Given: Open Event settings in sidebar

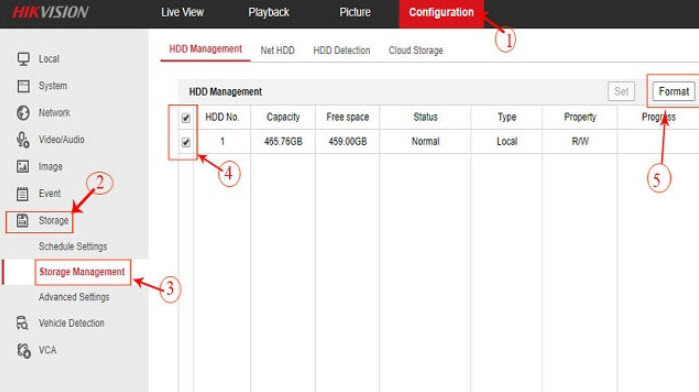Looking at the screenshot, I should pos(49,194).
